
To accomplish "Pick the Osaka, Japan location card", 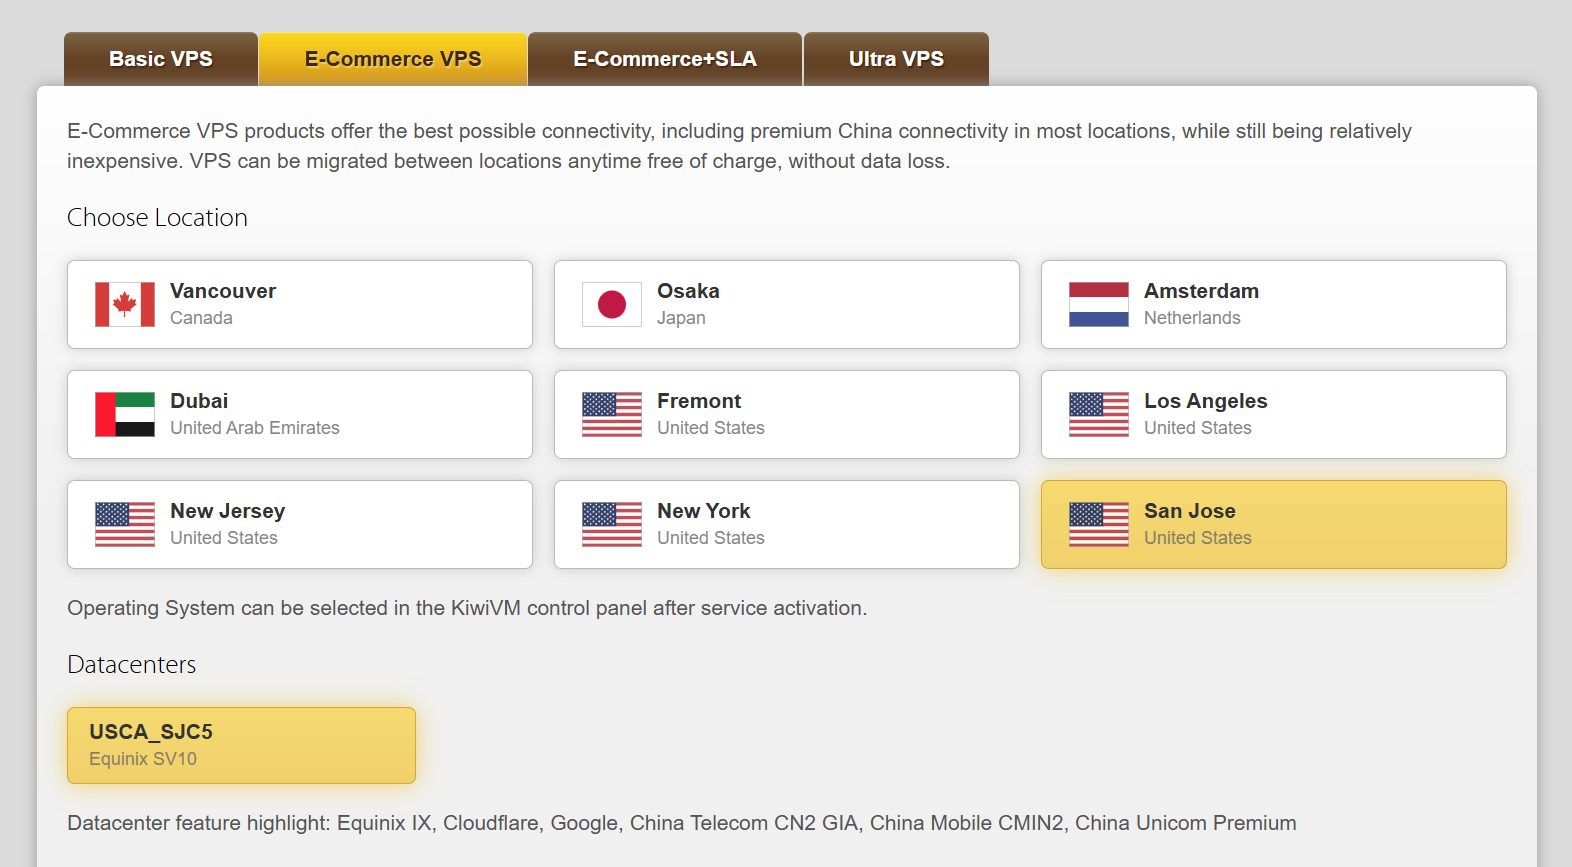I will (787, 304).
